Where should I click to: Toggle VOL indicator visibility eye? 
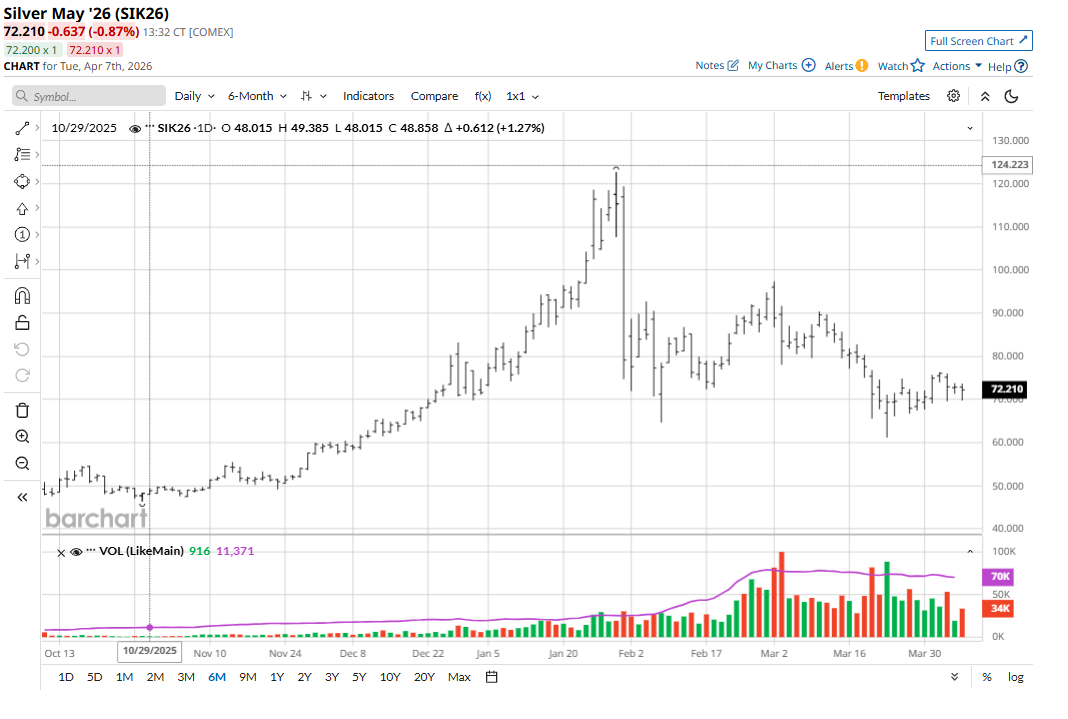tap(76, 552)
